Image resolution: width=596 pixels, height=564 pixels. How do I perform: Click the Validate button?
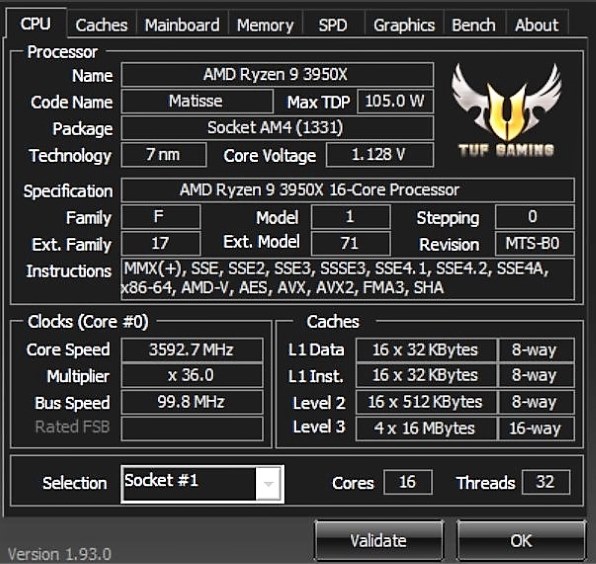379,540
